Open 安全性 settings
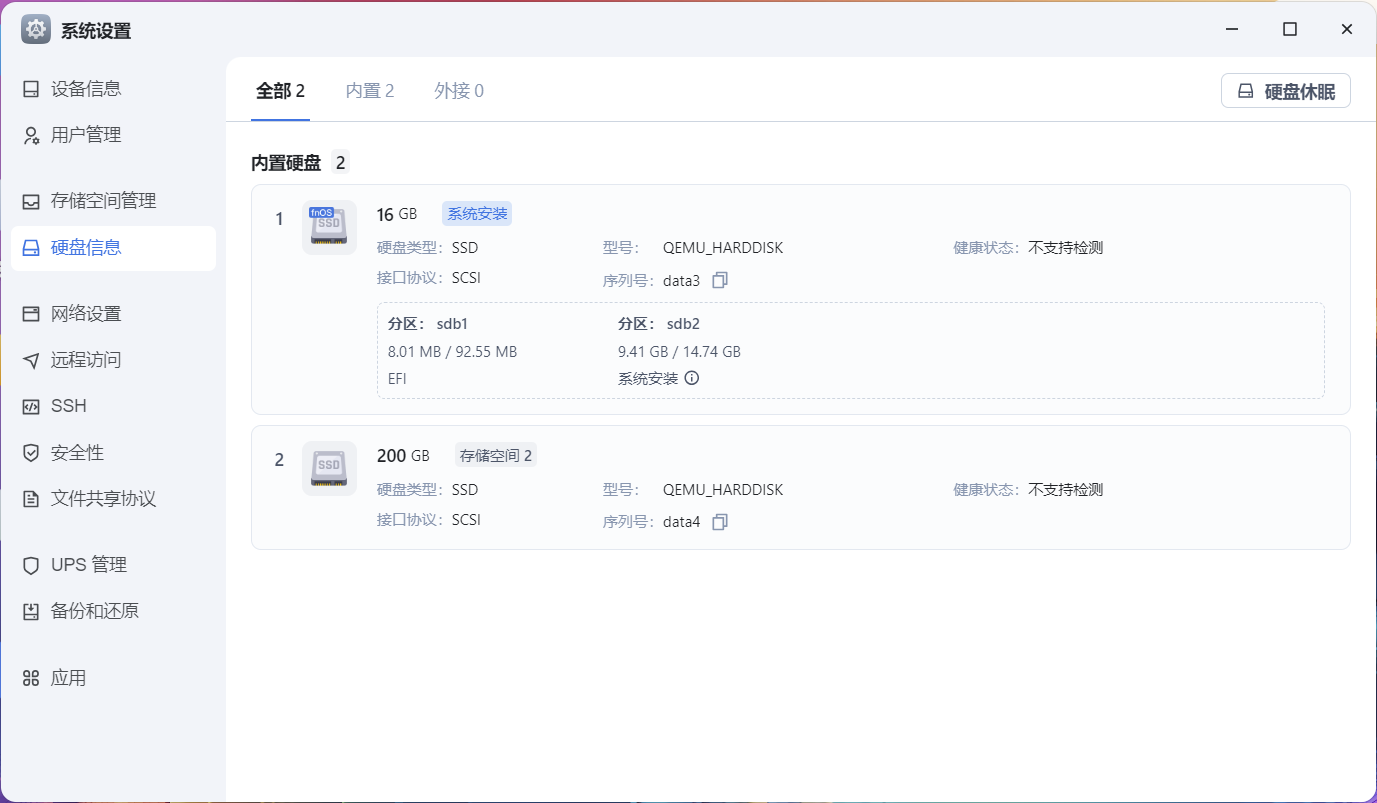Screen dimensions: 1377x803 coord(77,453)
